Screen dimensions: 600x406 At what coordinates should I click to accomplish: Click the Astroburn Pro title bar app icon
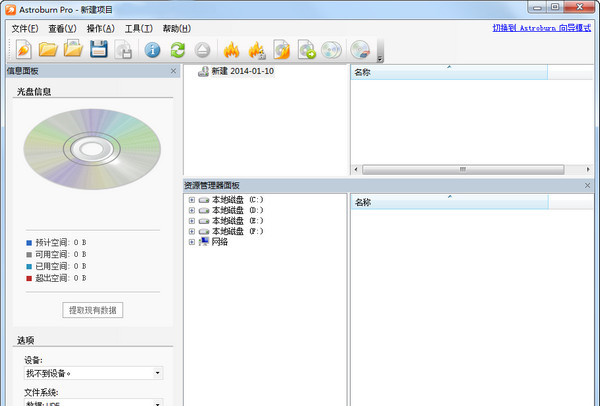coord(11,10)
